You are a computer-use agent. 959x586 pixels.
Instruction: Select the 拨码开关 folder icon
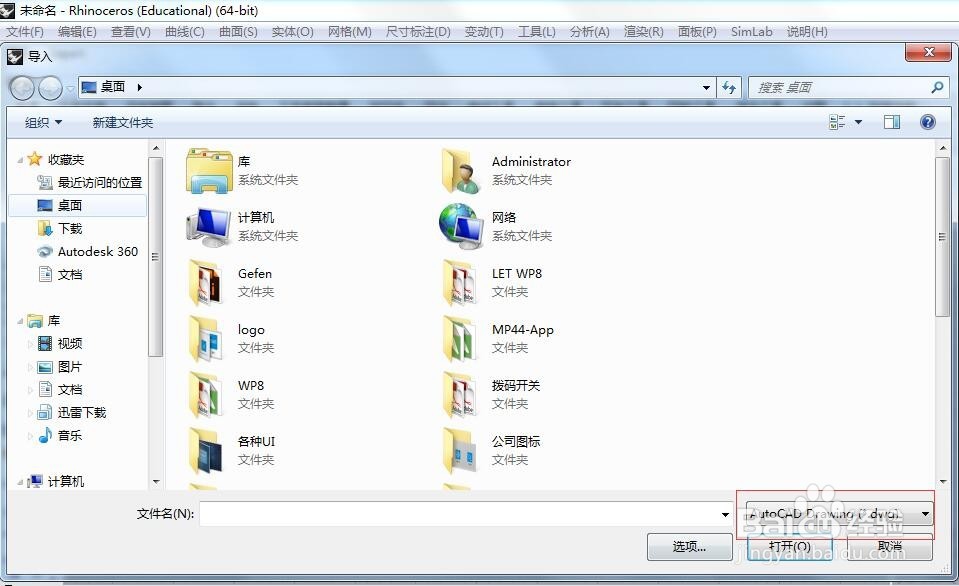(x=460, y=395)
